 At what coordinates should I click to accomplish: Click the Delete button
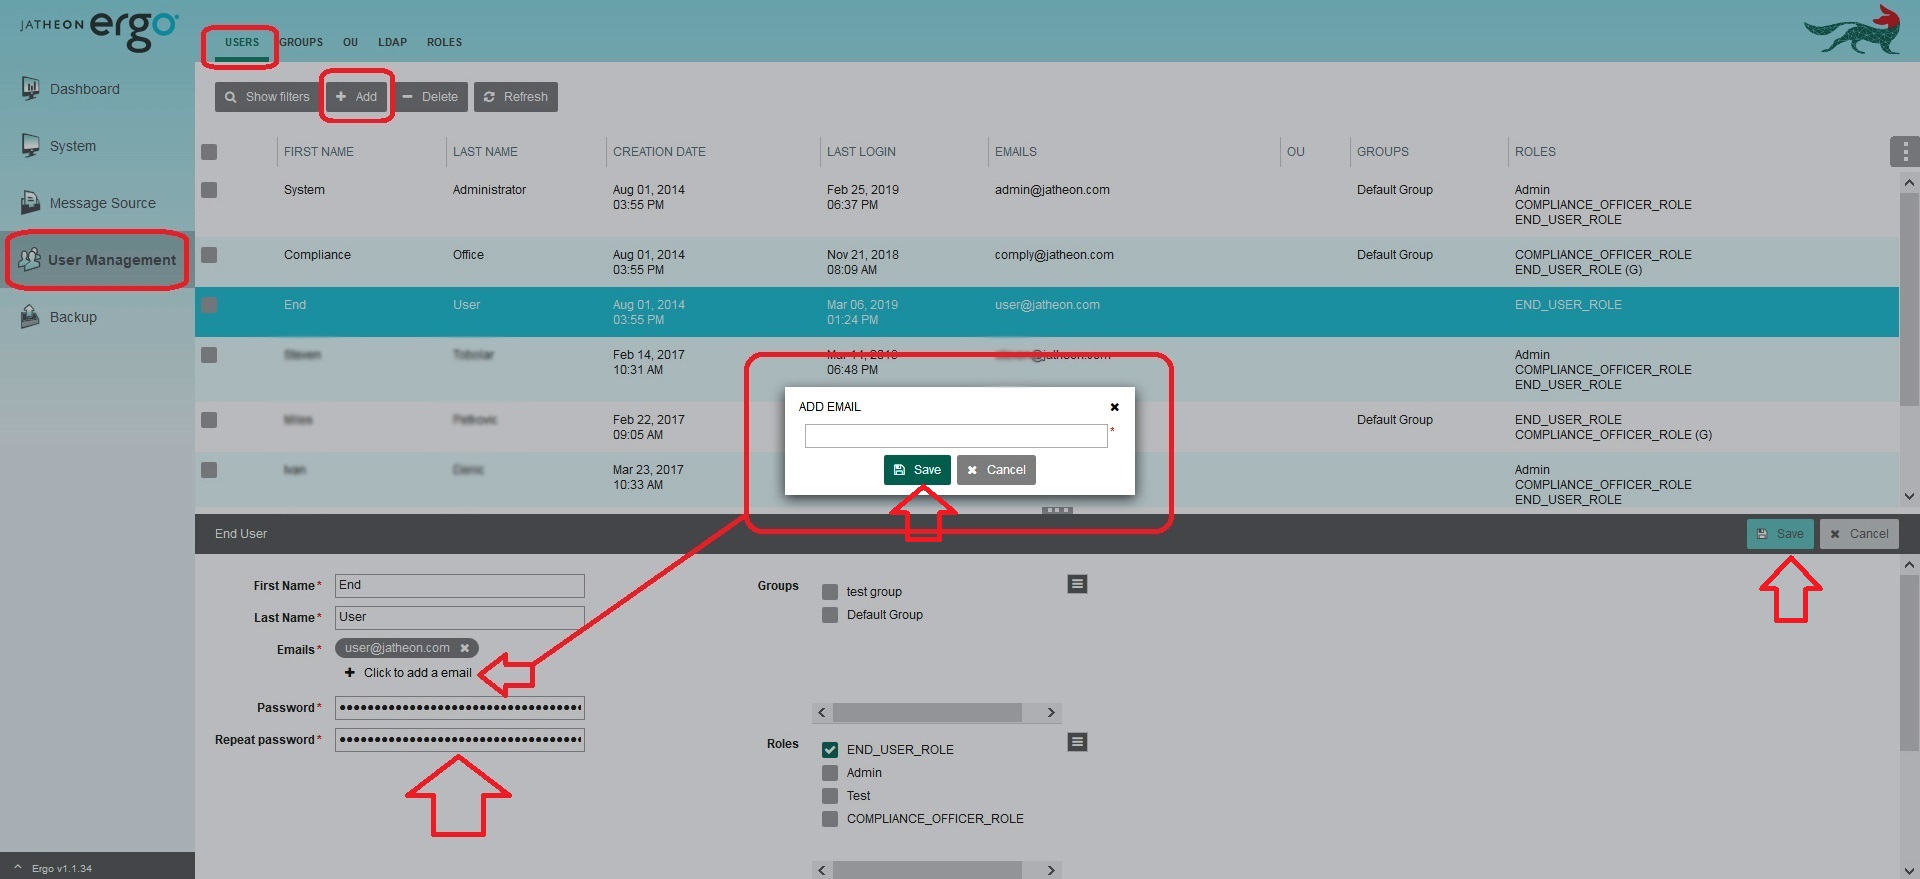[x=430, y=97]
